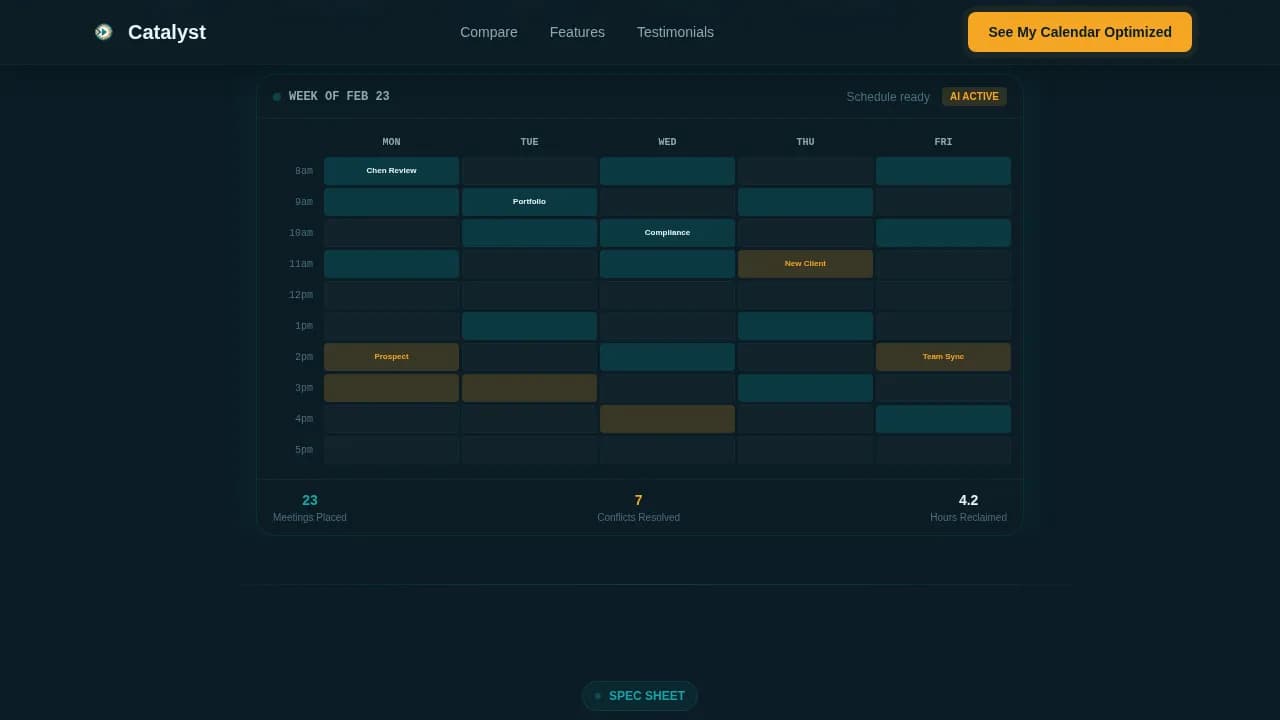Select the teal Wednesday 2pm block

coord(667,357)
